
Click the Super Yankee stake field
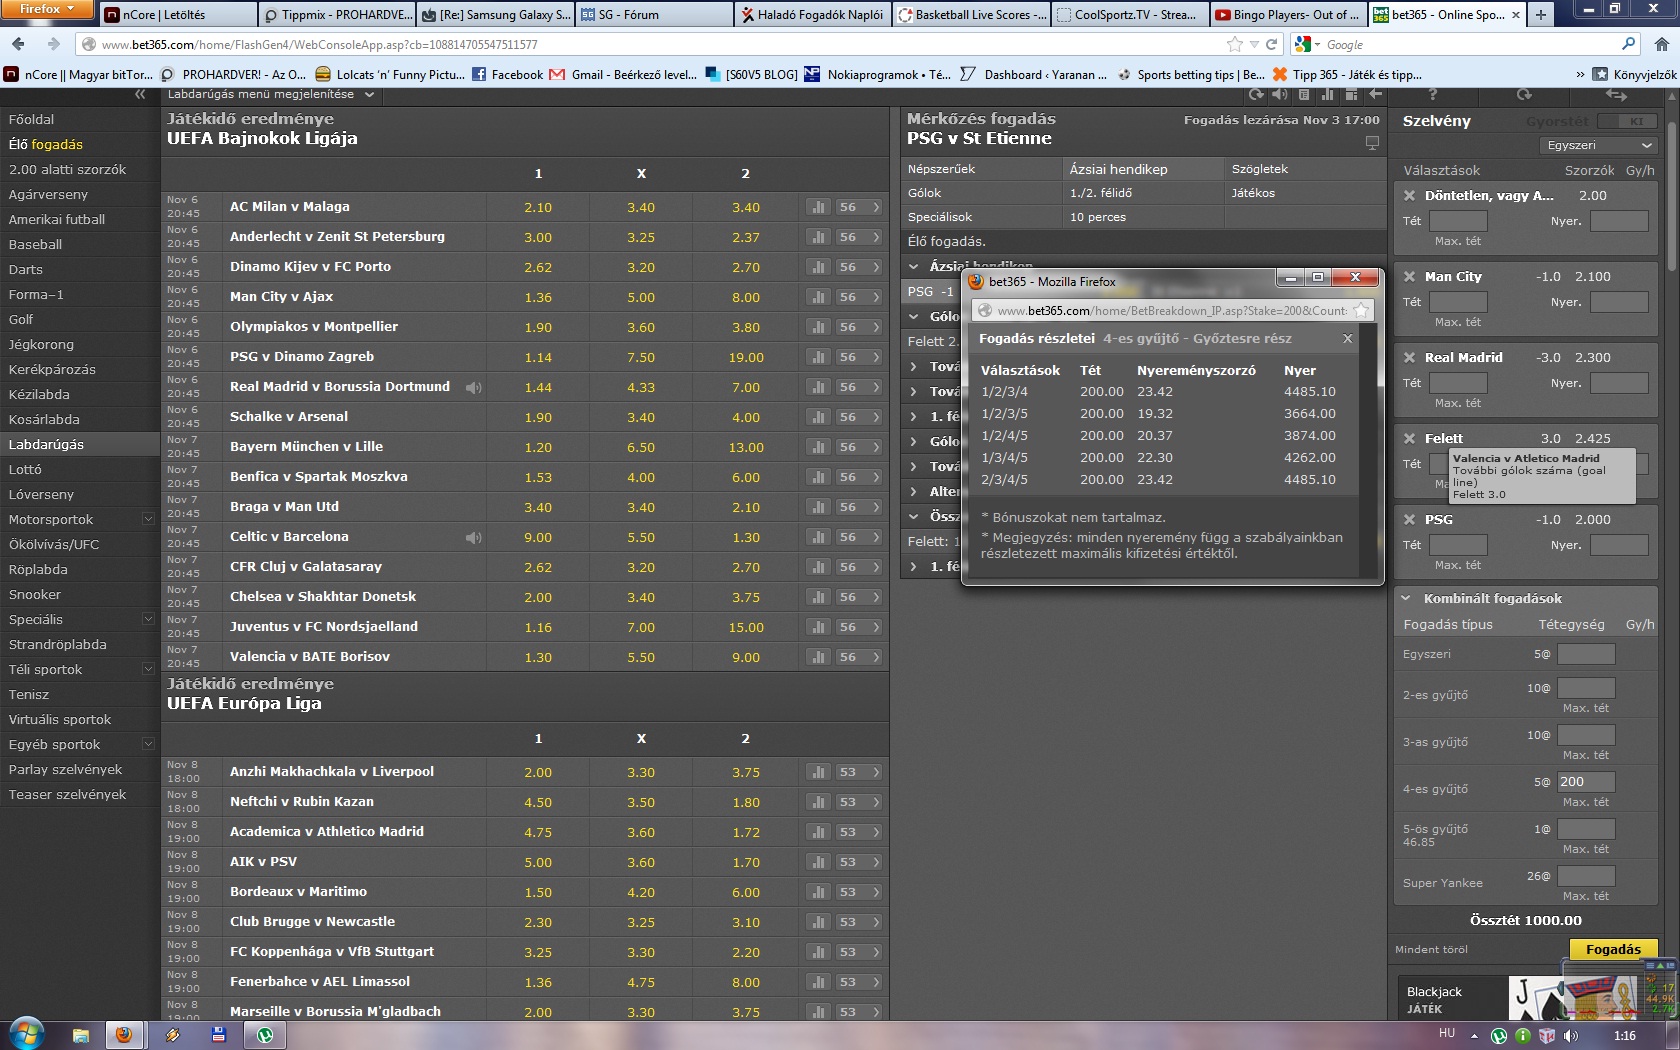point(1586,876)
